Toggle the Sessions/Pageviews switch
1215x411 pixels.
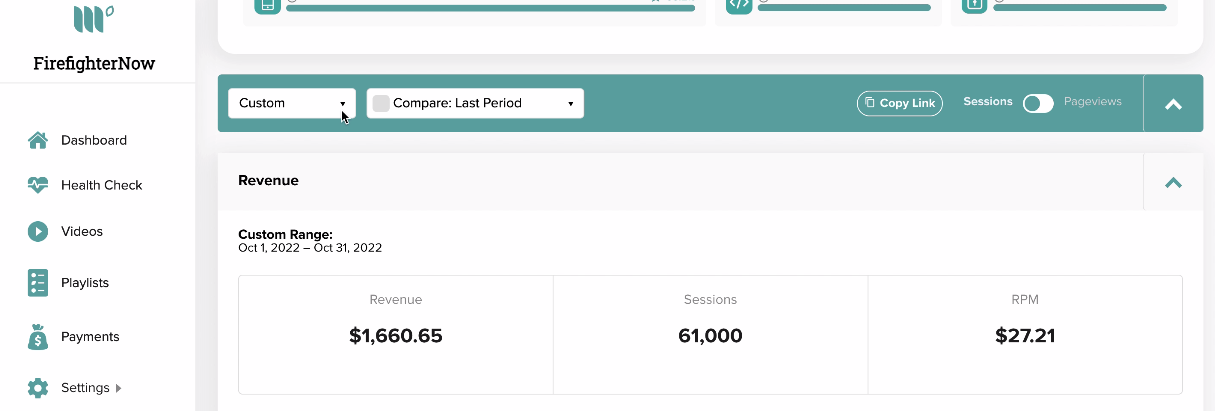1038,103
